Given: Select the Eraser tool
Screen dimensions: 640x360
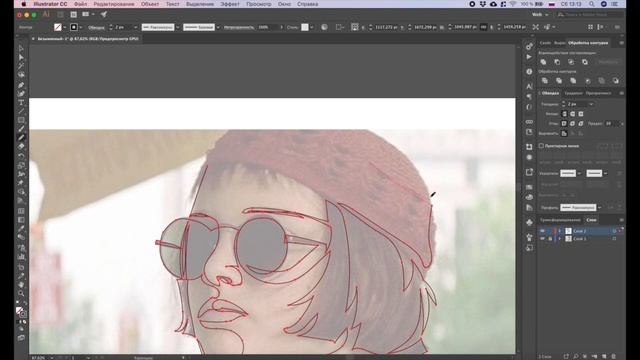Looking at the screenshot, I should [x=21, y=147].
